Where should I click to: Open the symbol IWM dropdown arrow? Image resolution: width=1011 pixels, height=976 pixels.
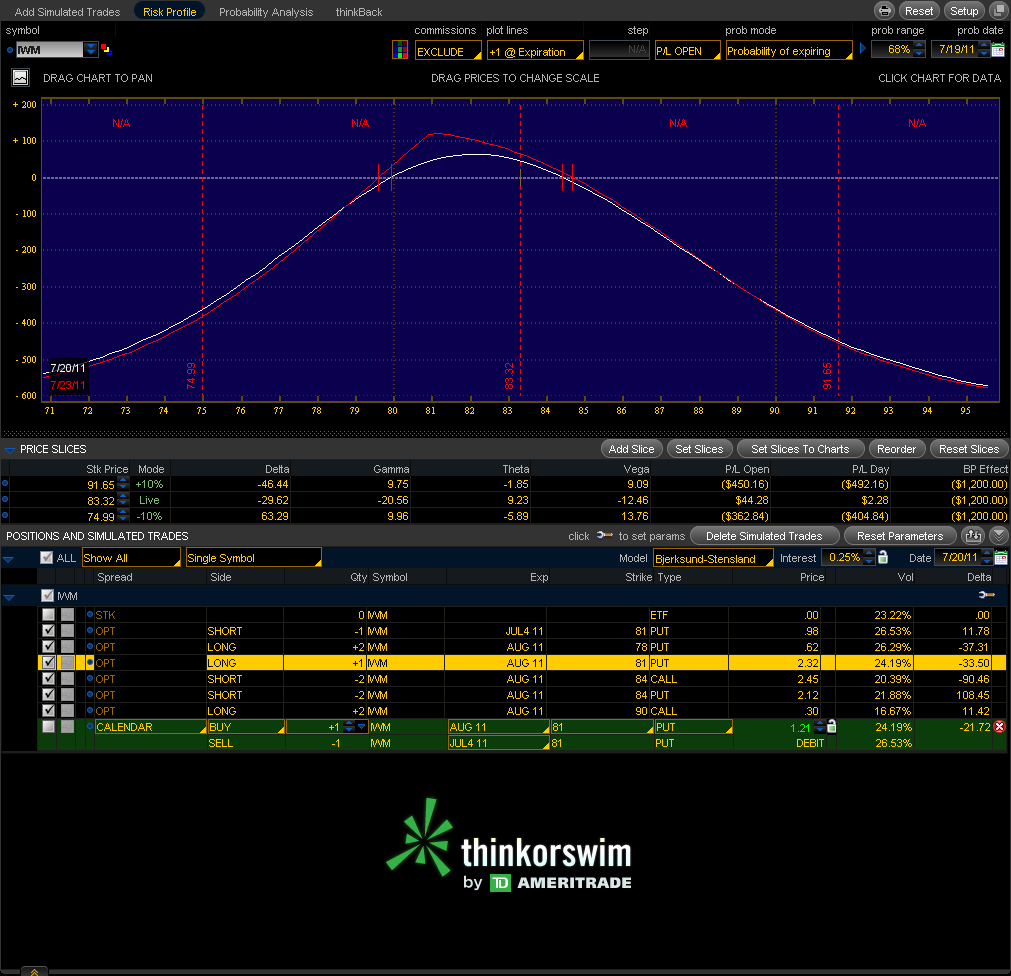pyautogui.click(x=91, y=49)
